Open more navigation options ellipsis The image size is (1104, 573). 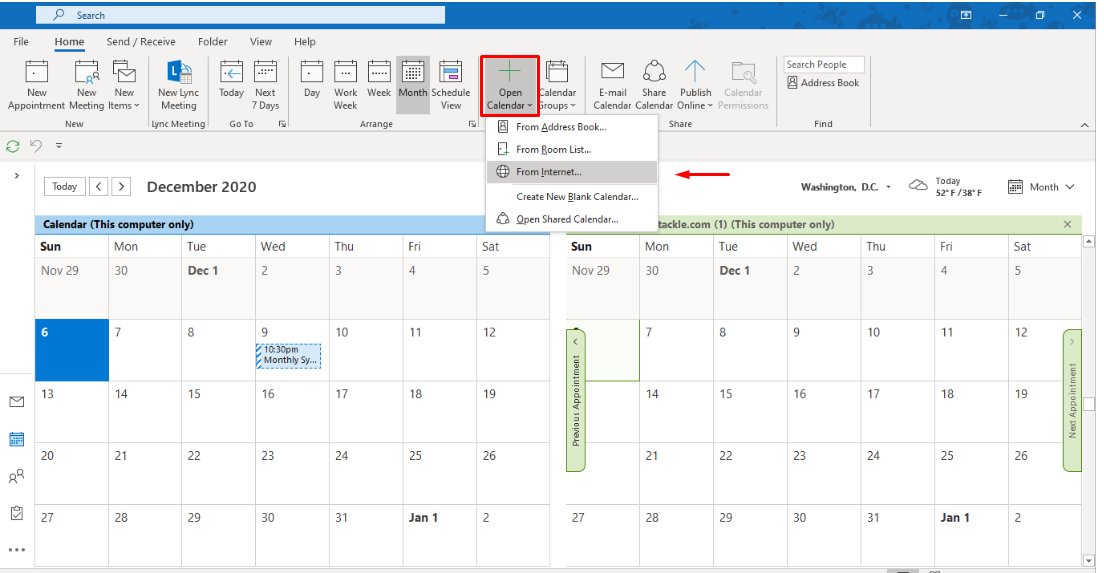[x=17, y=550]
